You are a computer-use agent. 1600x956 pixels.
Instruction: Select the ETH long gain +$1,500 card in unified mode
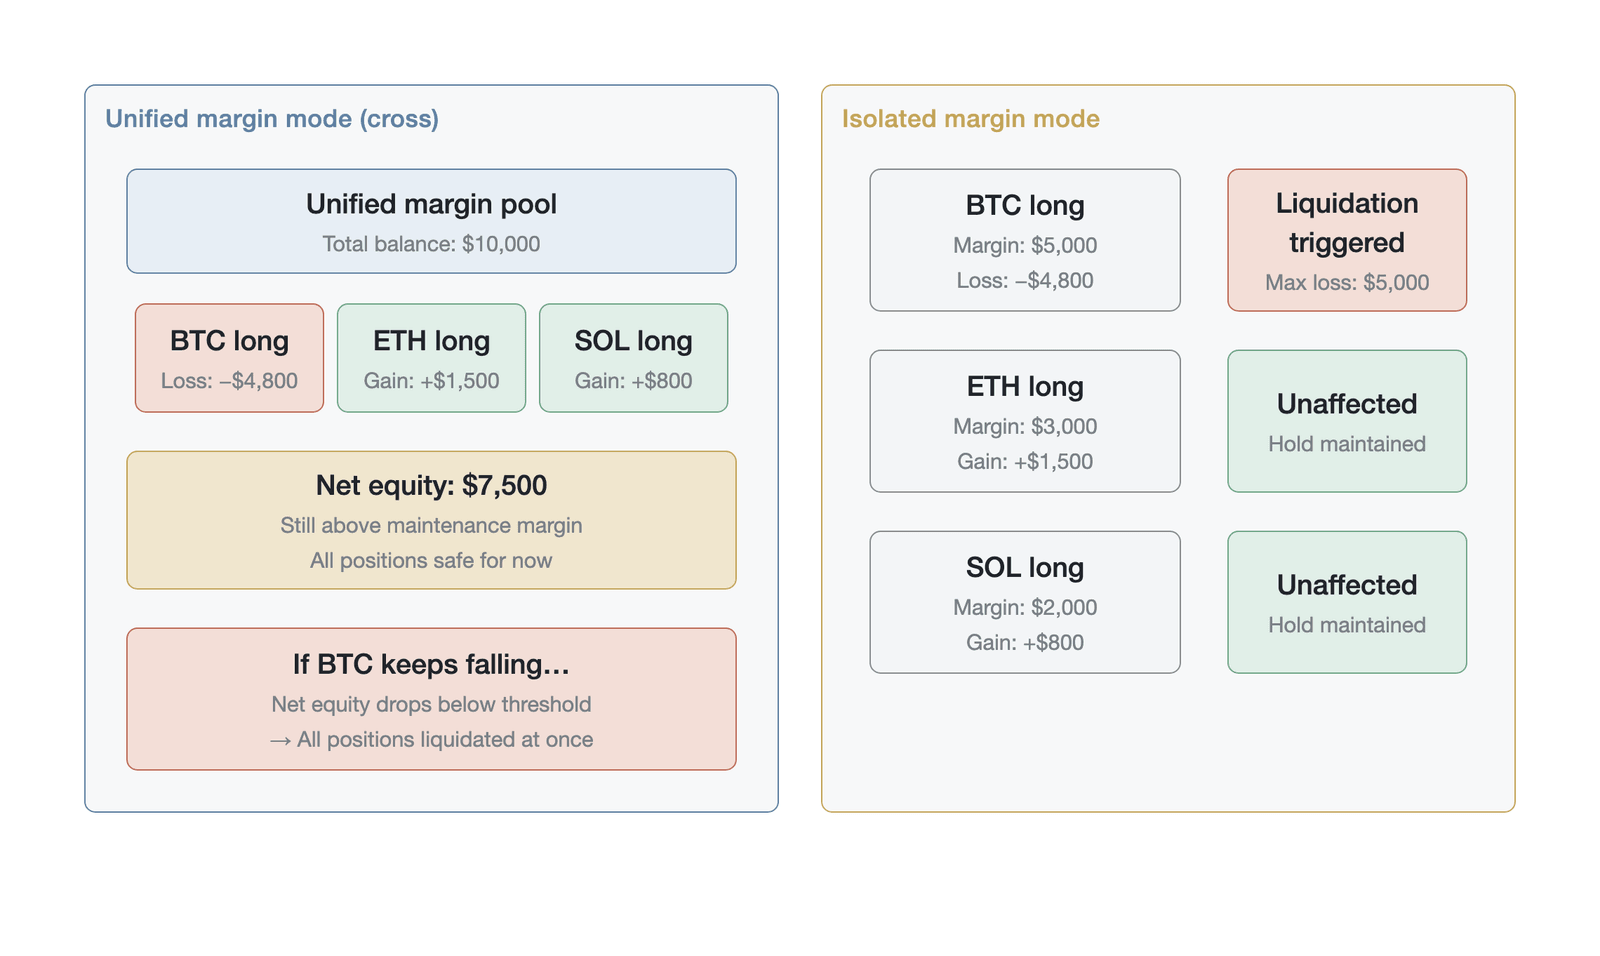tap(431, 358)
